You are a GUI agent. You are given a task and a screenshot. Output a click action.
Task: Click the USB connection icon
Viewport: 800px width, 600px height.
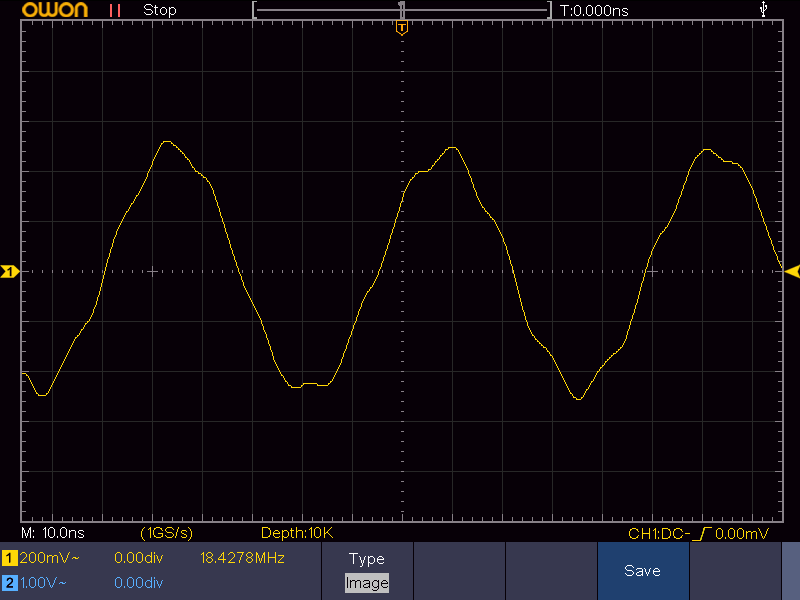coord(763,9)
